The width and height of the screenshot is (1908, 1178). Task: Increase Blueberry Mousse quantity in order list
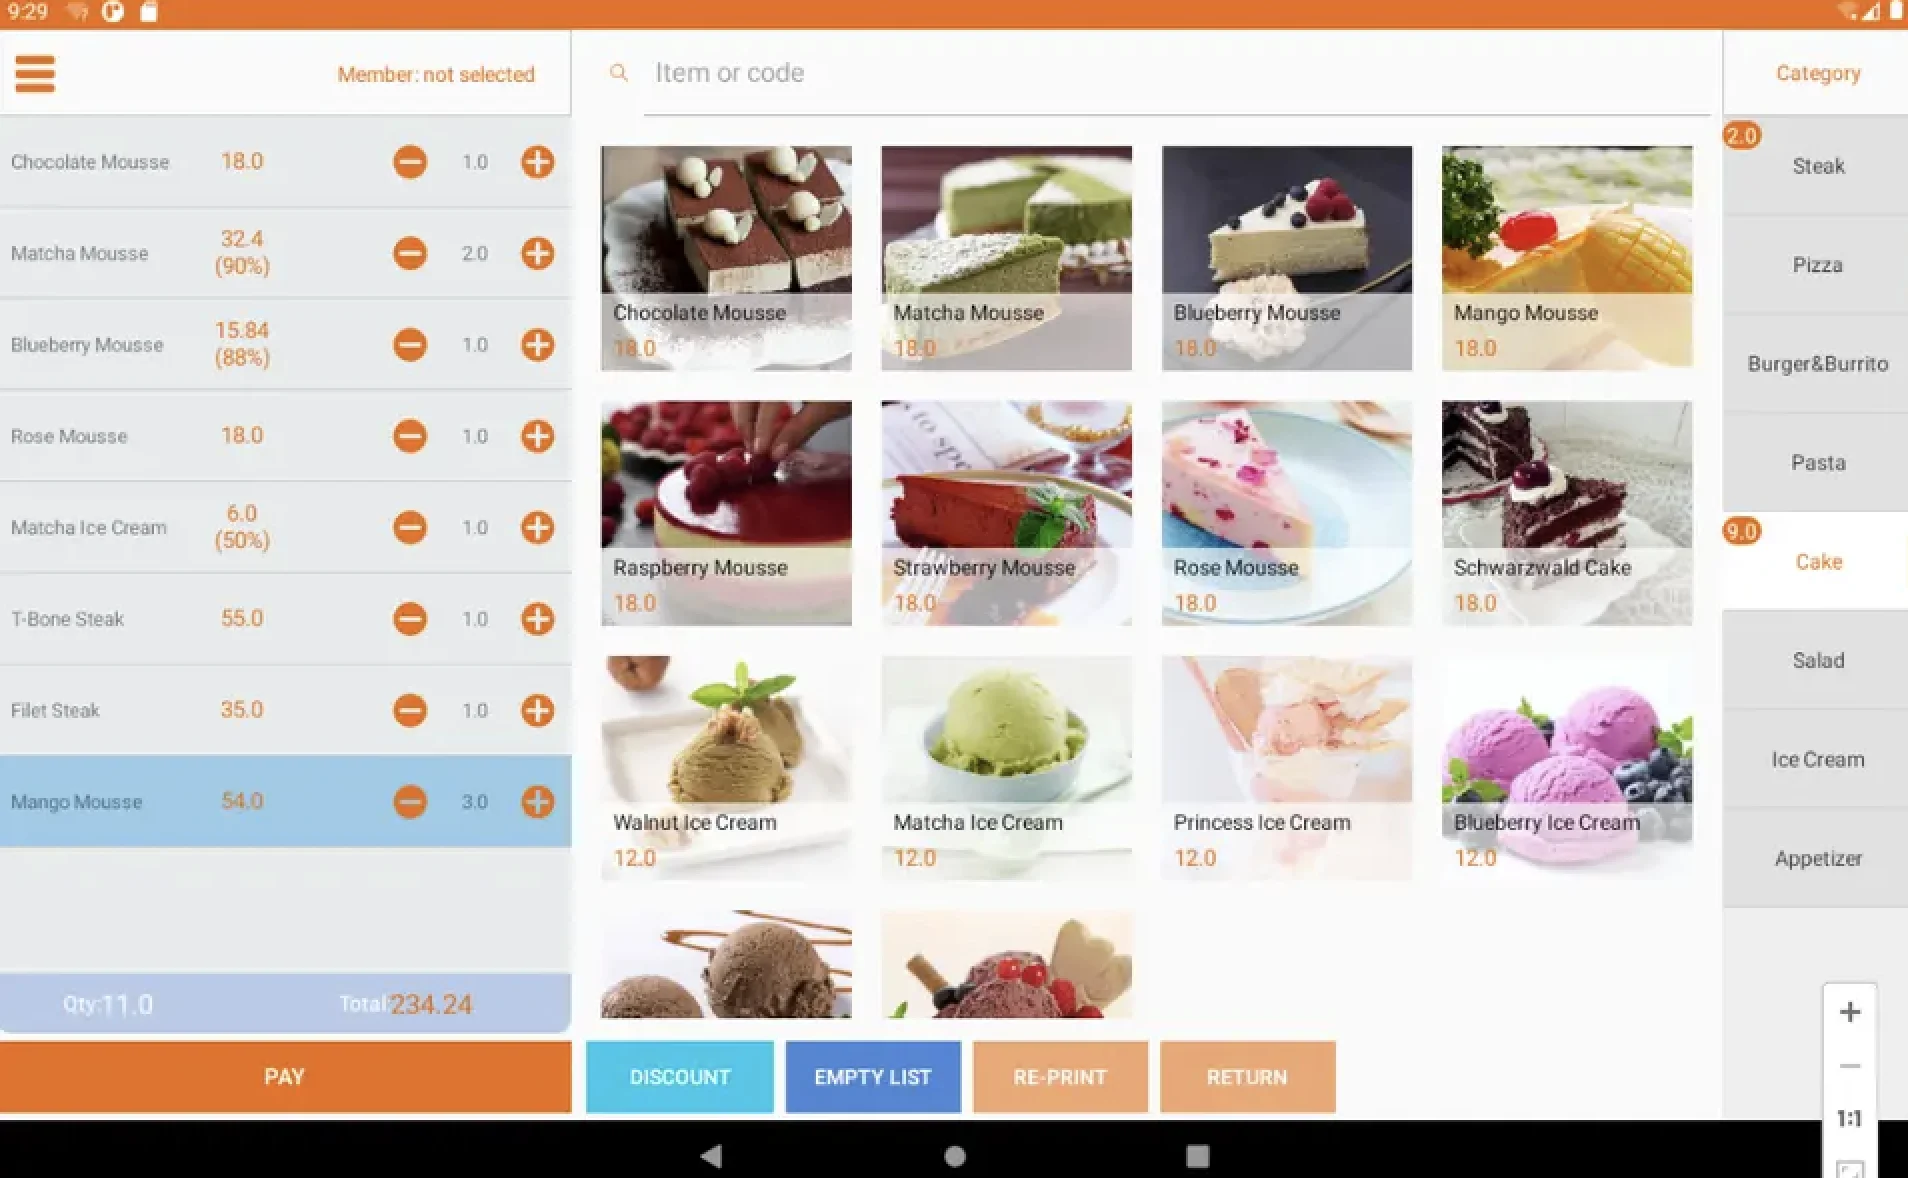pos(538,345)
